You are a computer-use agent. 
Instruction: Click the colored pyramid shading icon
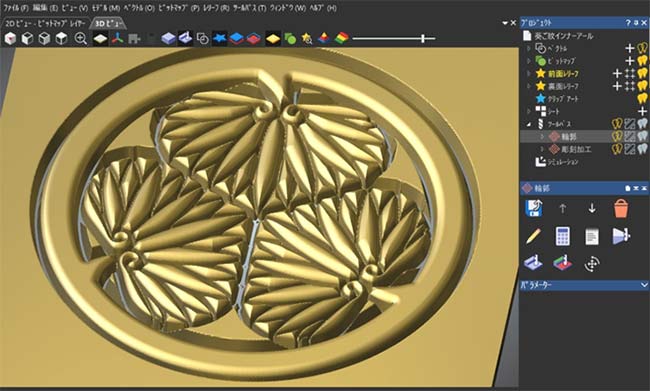[324, 39]
